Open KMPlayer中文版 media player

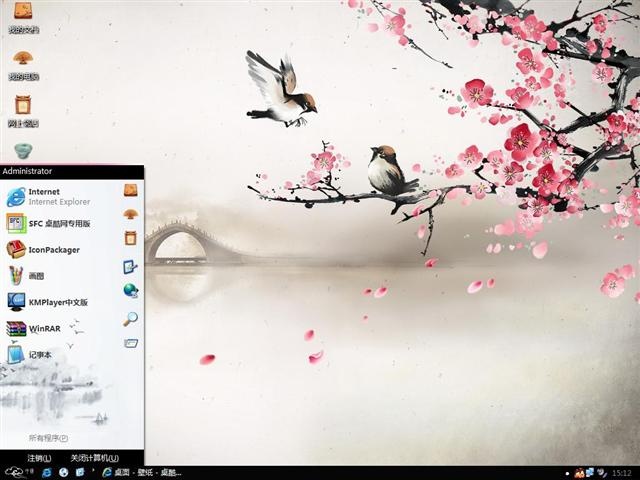click(x=47, y=302)
